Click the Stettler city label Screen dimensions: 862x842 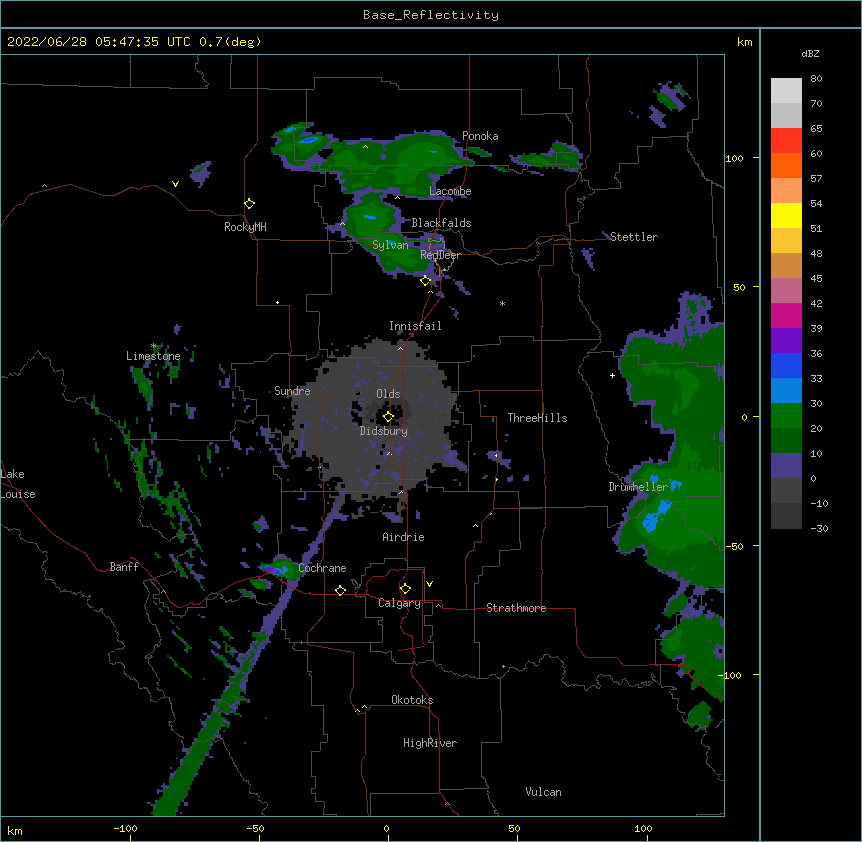(634, 237)
